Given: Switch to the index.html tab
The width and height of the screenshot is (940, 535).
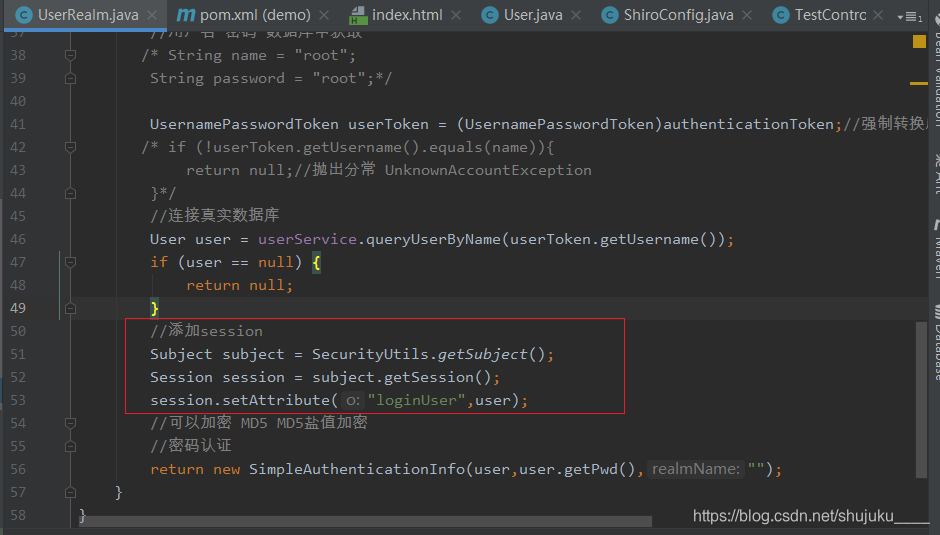Looking at the screenshot, I should pos(407,15).
